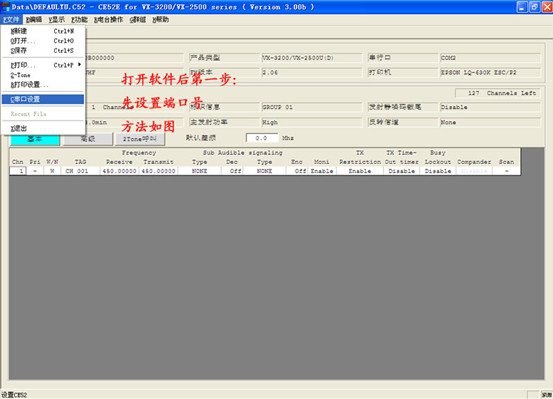Switch to the 2Tone呼叫 tab
Screen dimensions: 553x399
click(x=140, y=139)
